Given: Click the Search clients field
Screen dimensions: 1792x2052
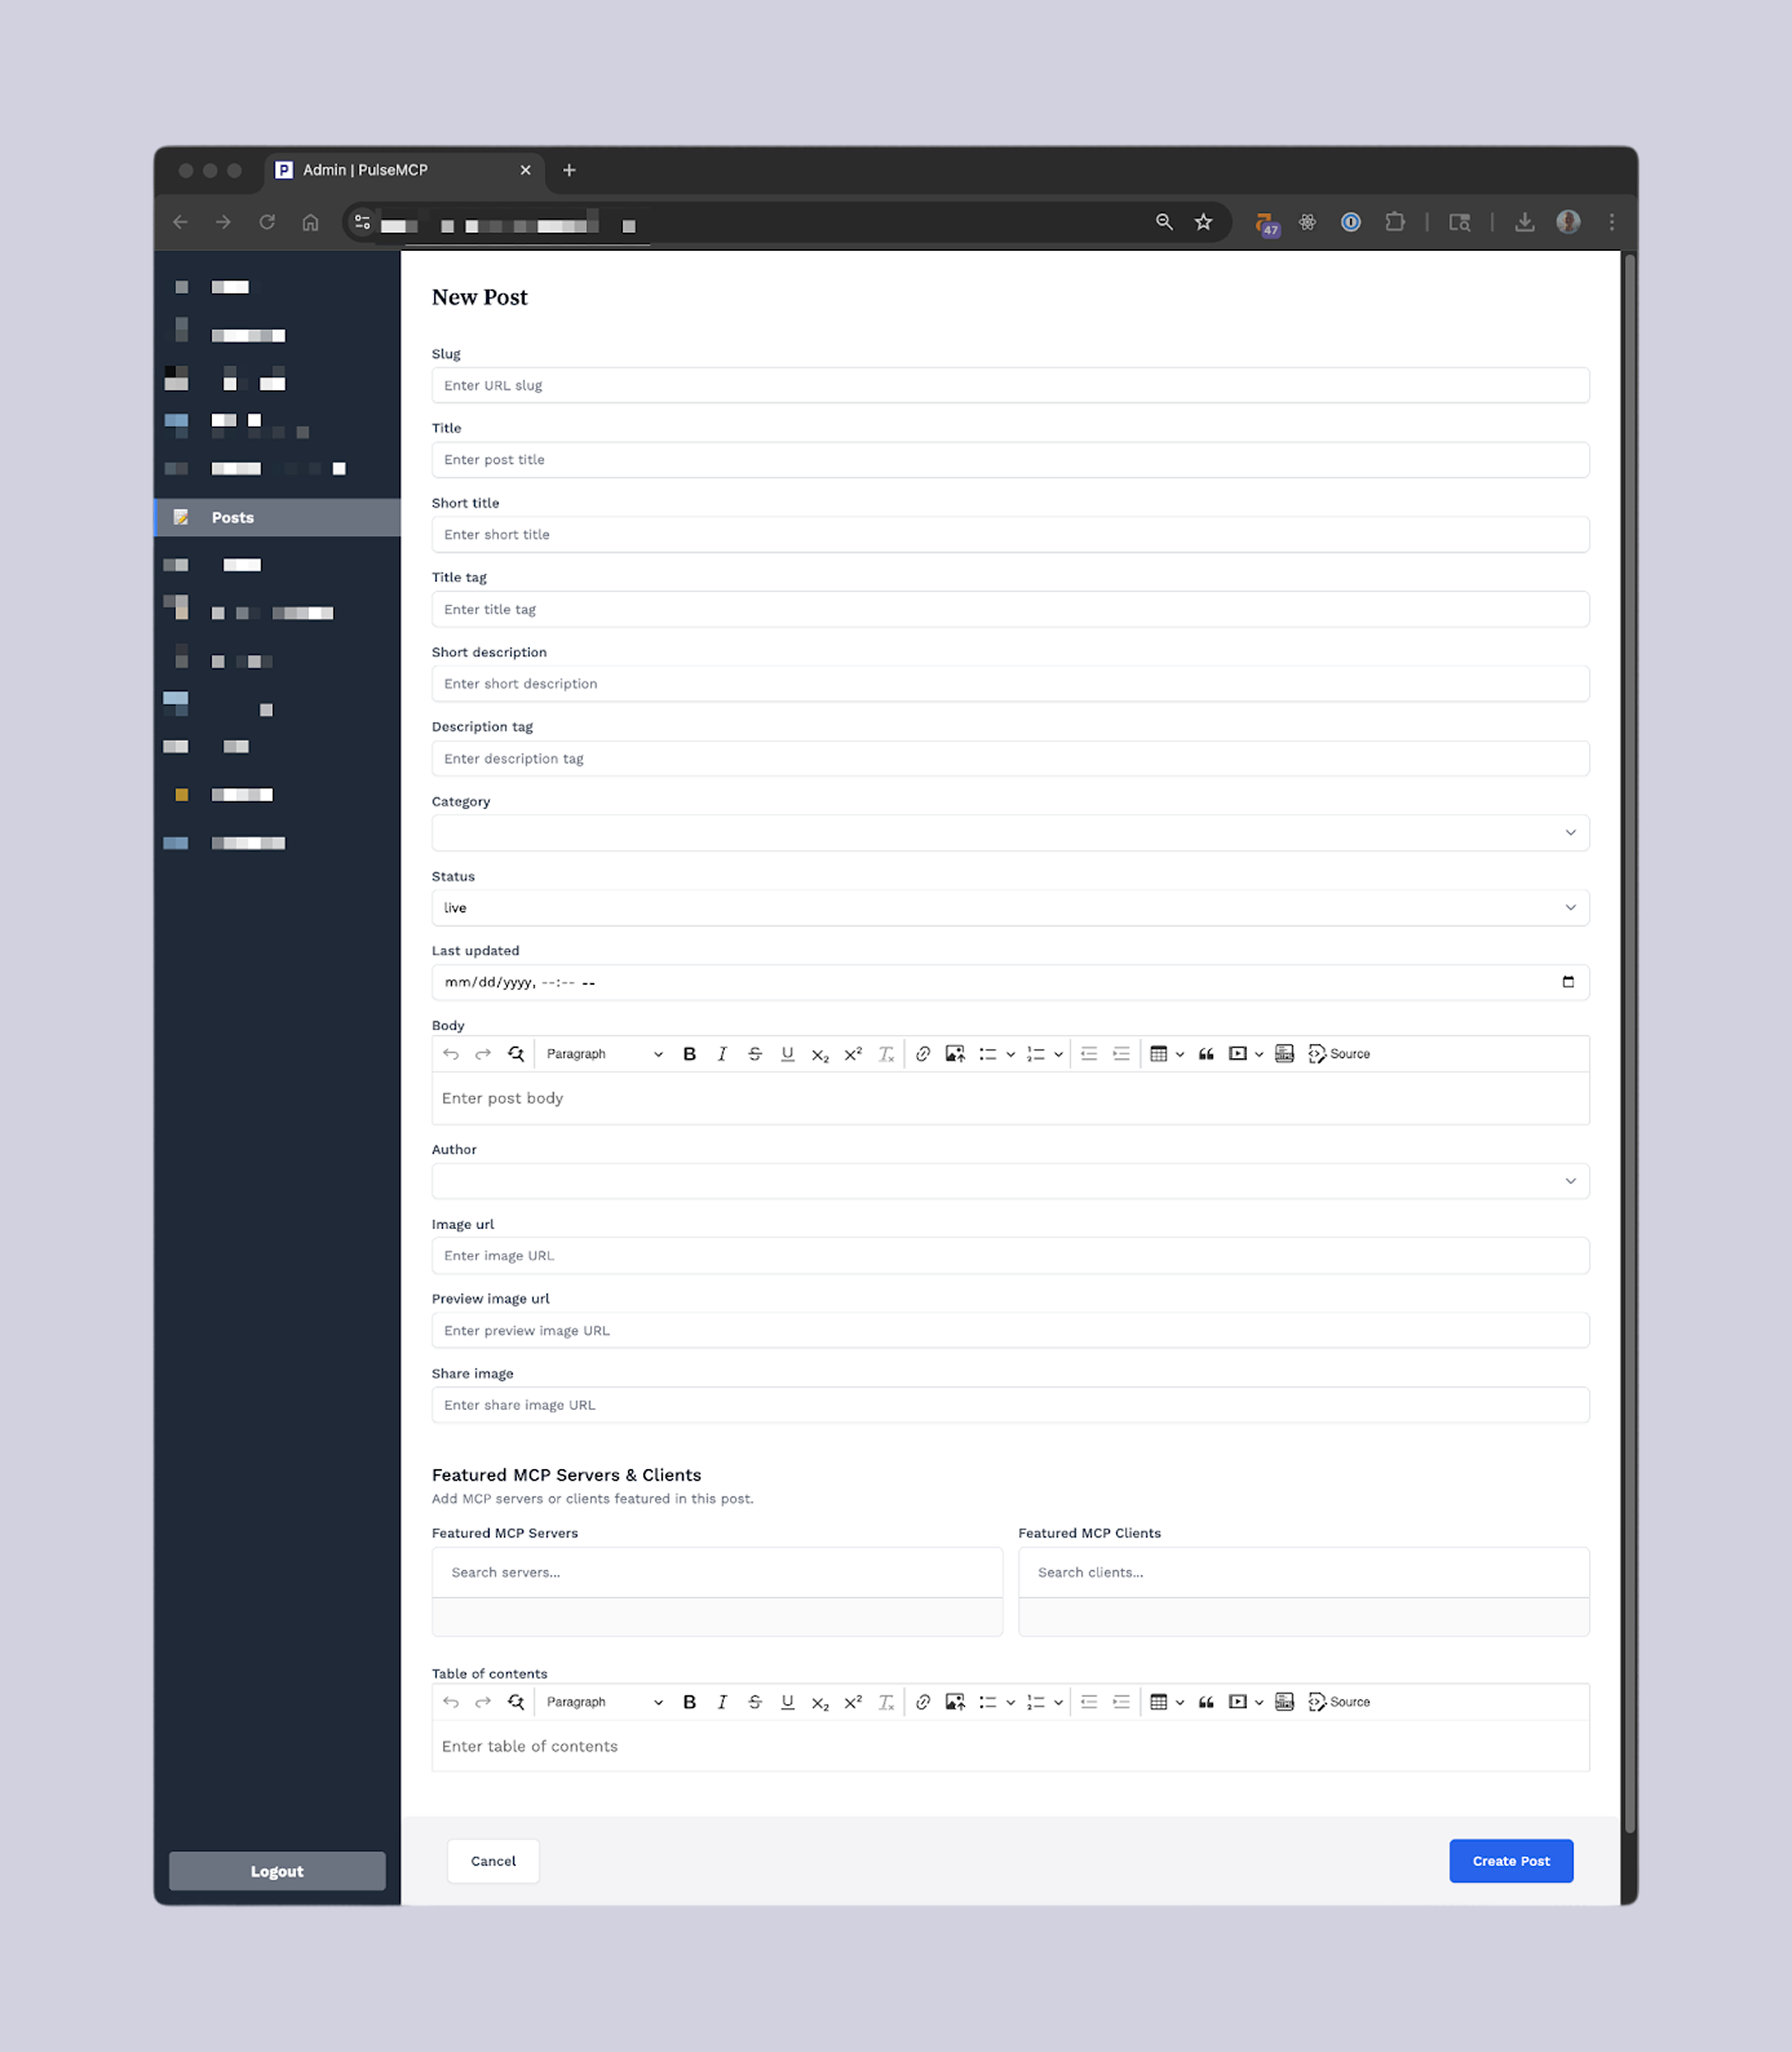Looking at the screenshot, I should coord(1303,1573).
